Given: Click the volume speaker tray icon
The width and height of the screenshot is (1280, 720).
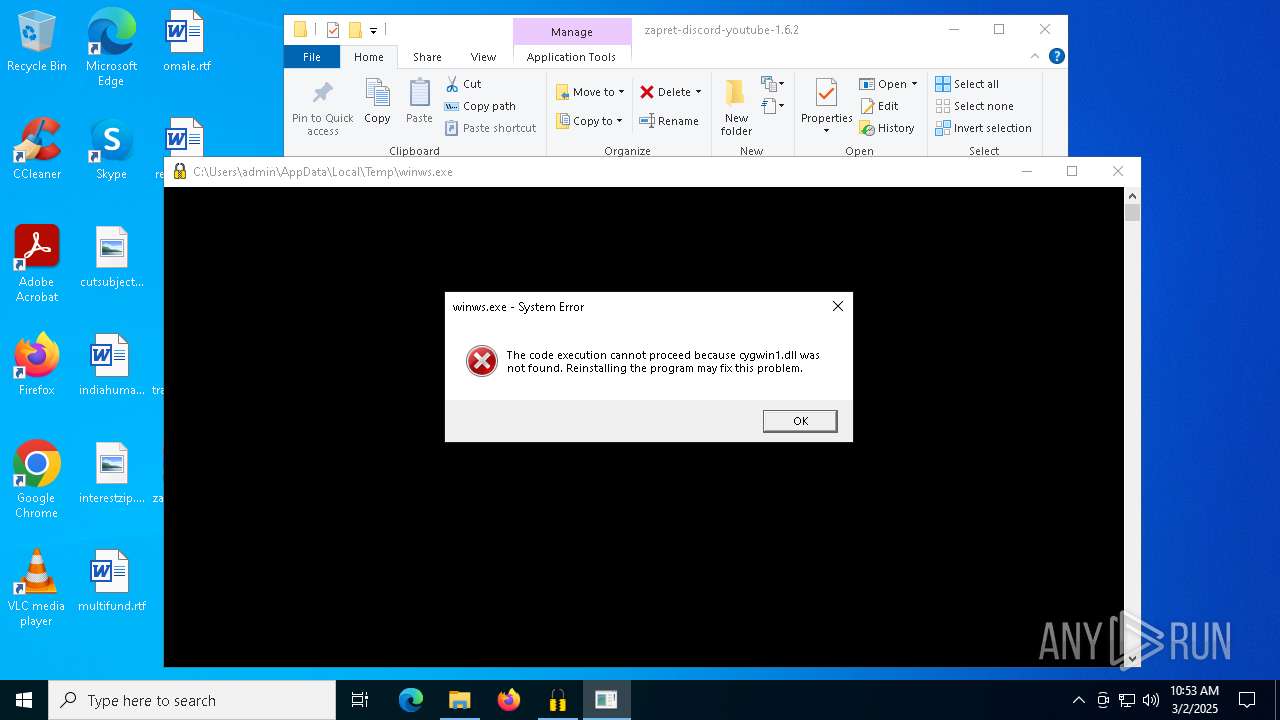Looking at the screenshot, I should 1151,700.
